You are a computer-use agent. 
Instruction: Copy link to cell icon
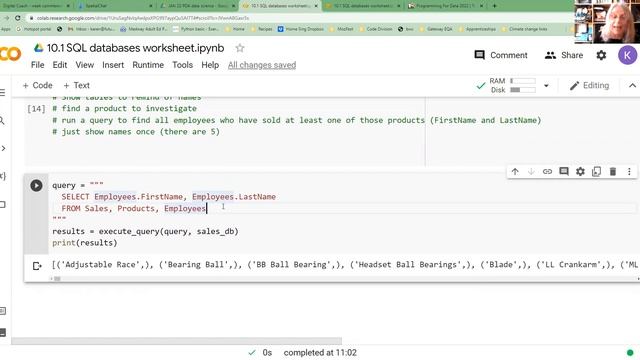(547, 172)
